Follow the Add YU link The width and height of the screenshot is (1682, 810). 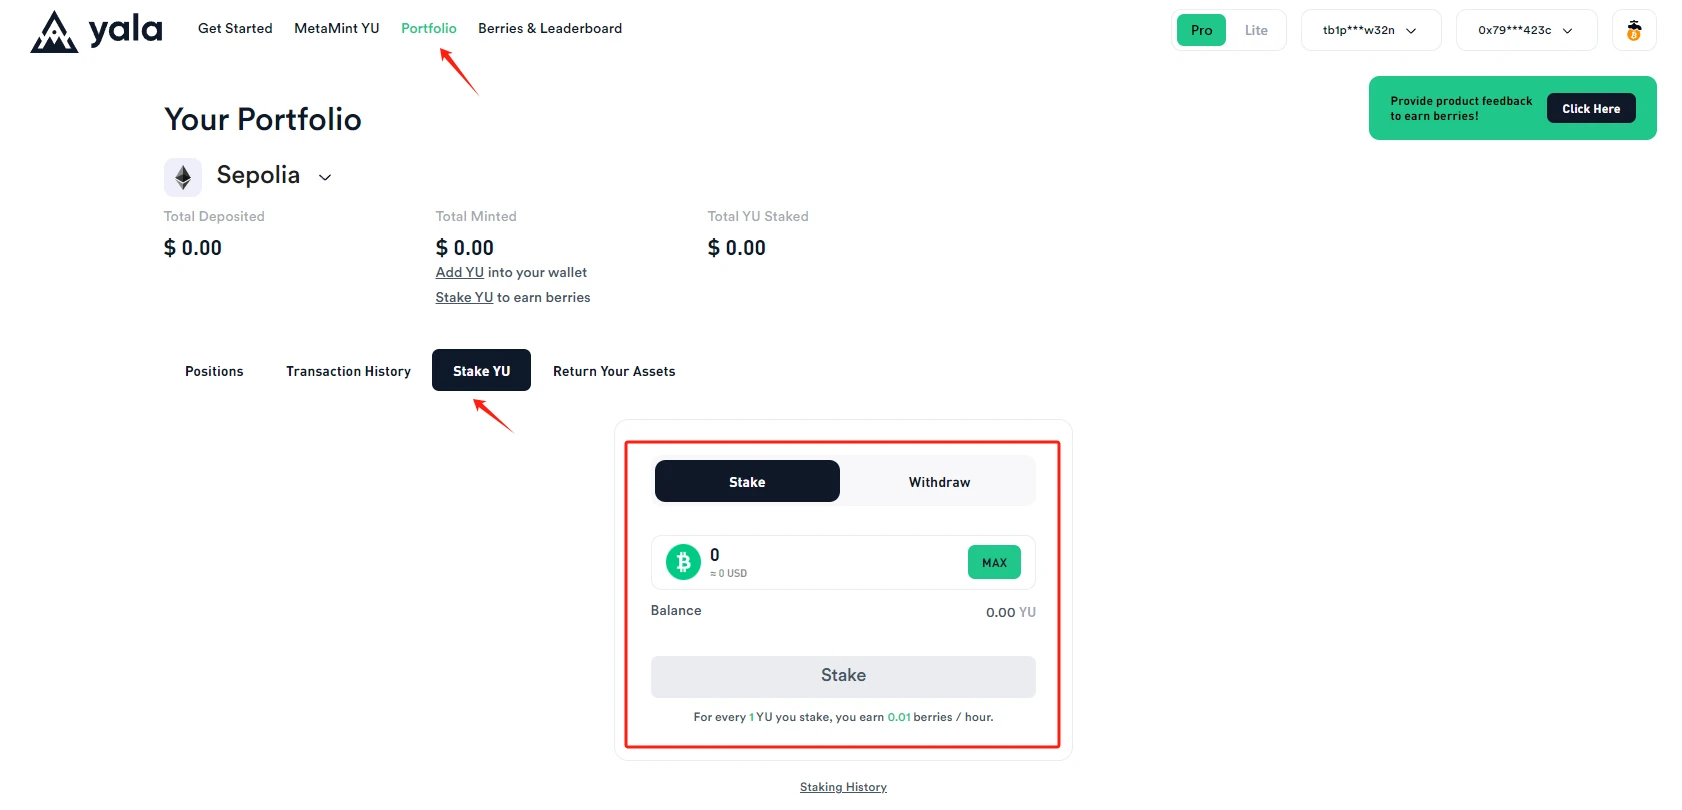coord(460,272)
